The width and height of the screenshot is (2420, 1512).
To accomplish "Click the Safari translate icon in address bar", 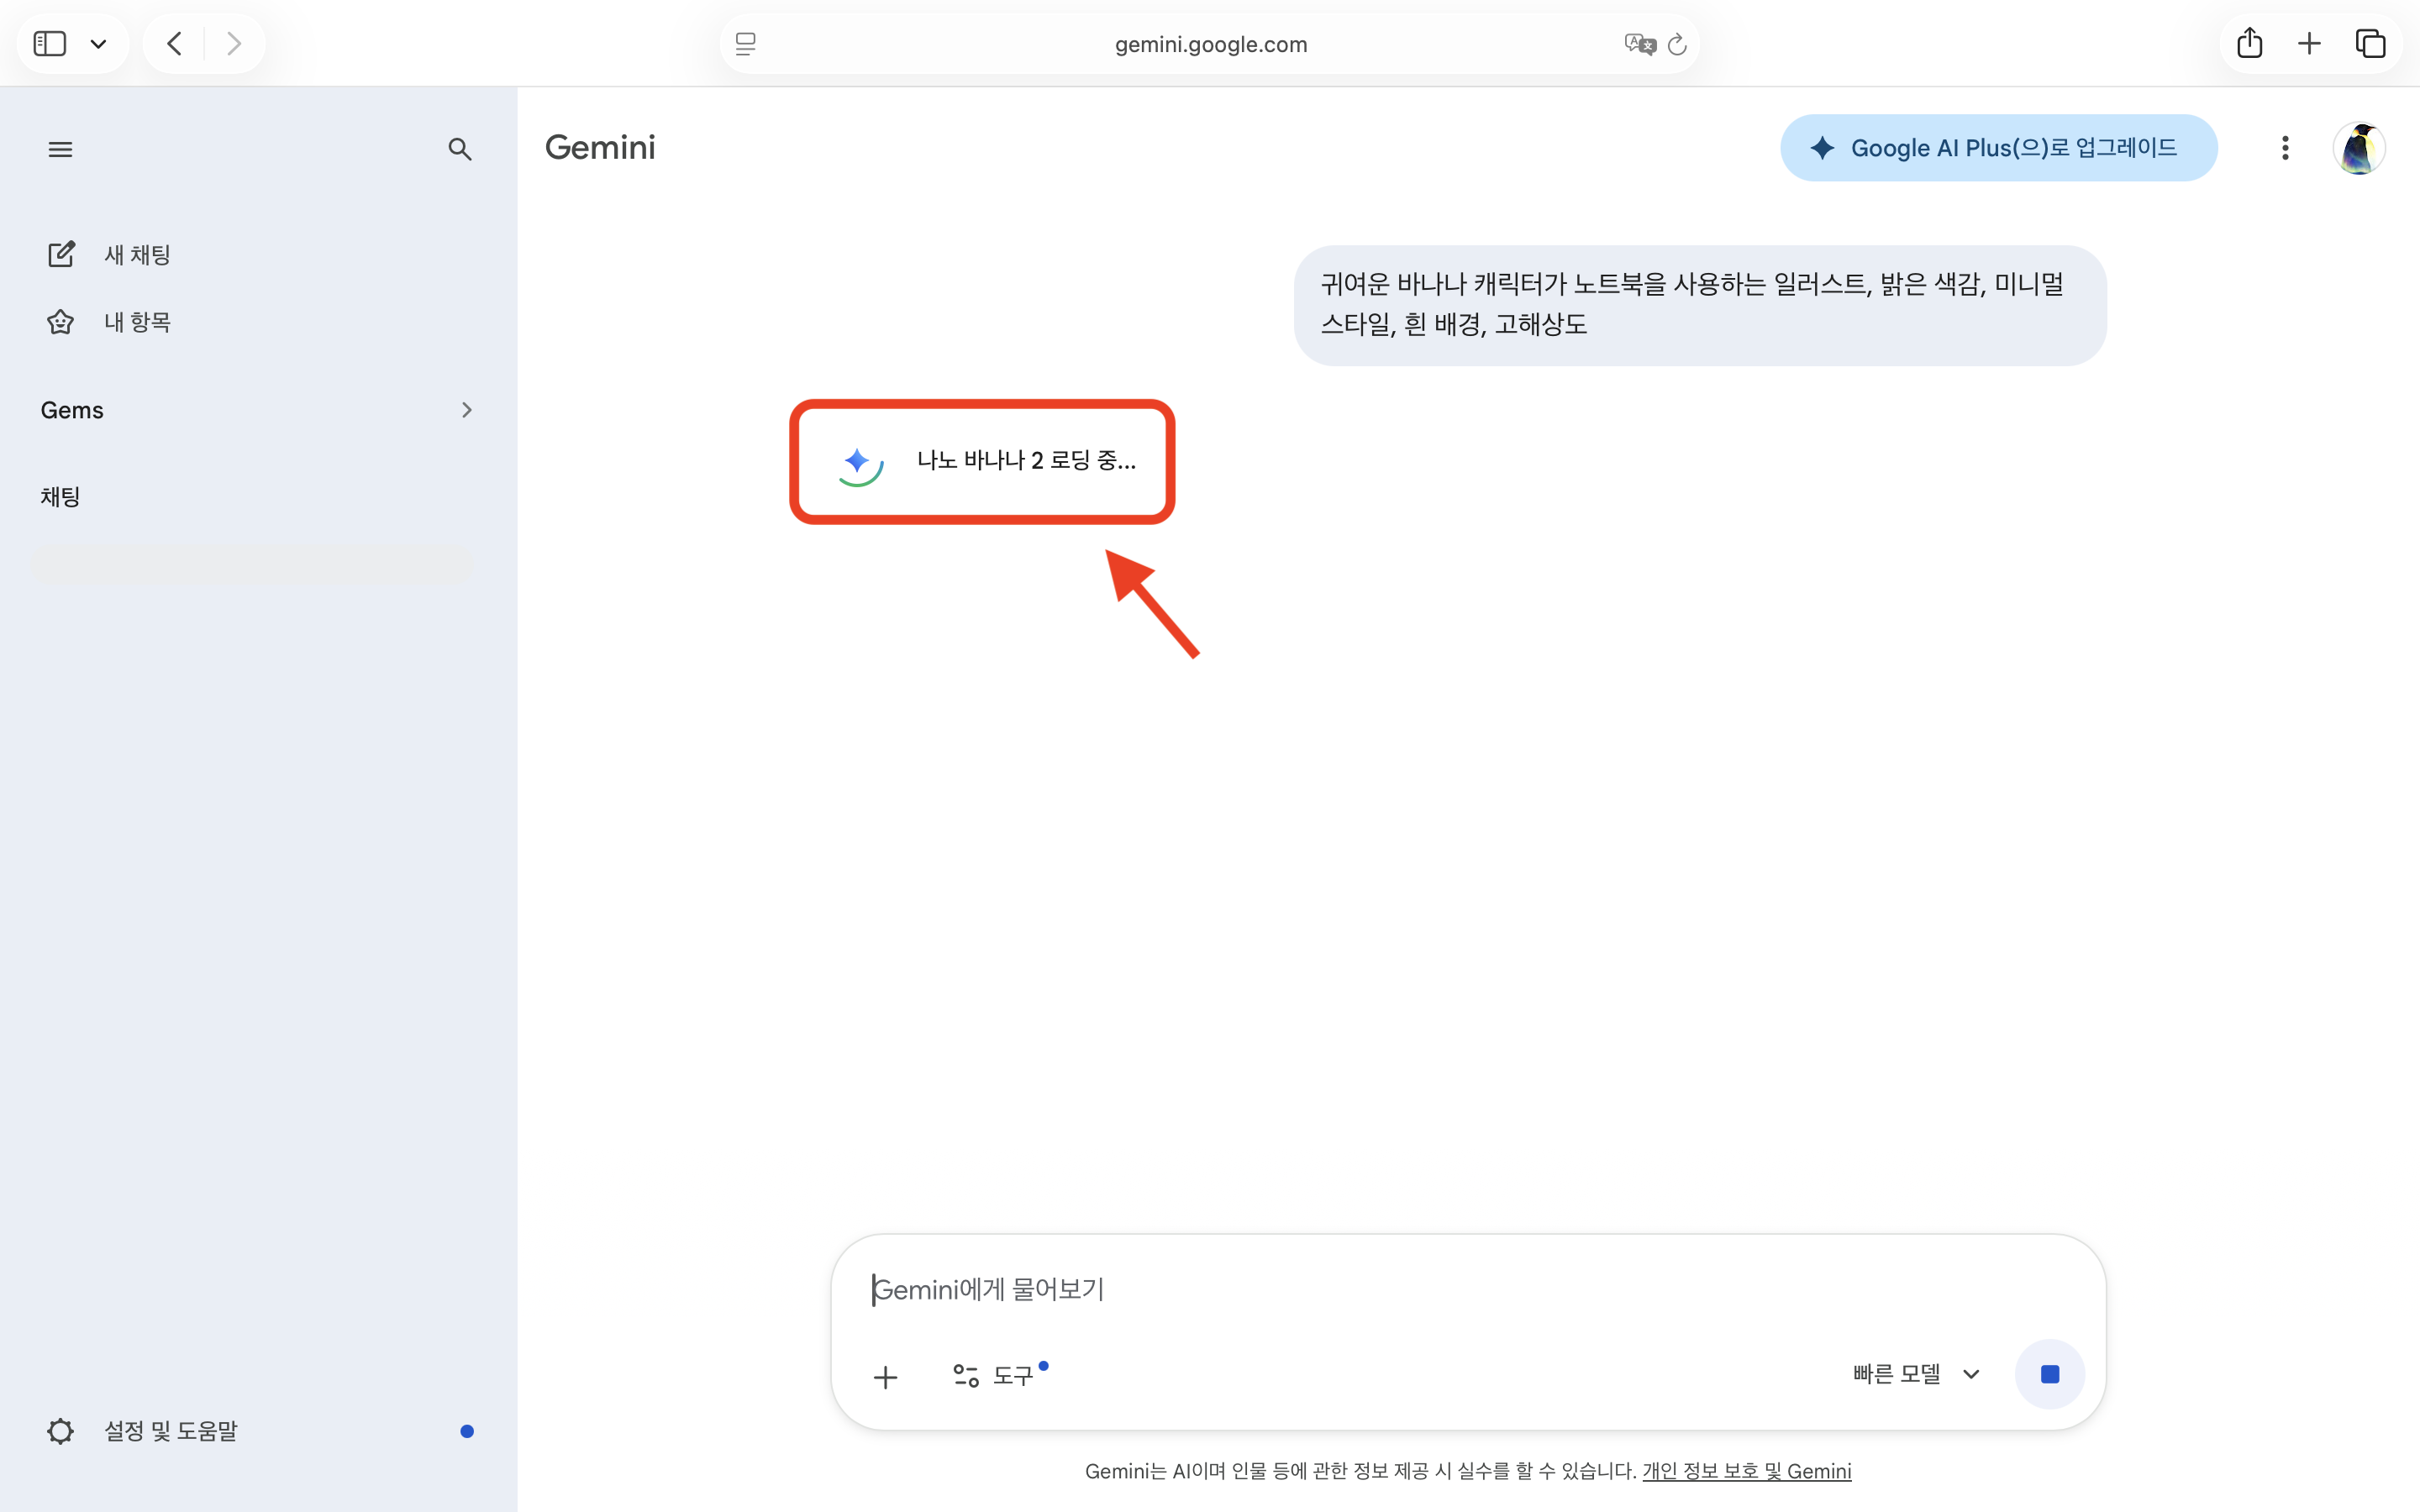I will tap(1639, 44).
